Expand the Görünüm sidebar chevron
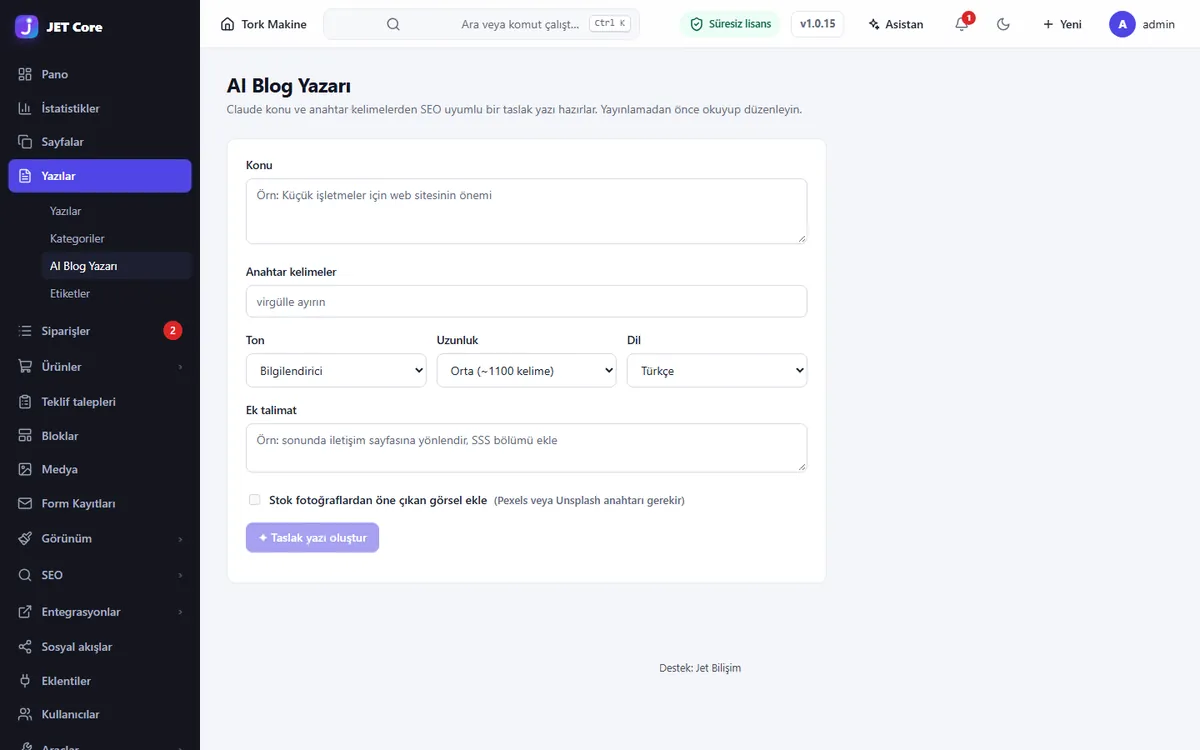This screenshot has height=750, width=1200. 181,539
